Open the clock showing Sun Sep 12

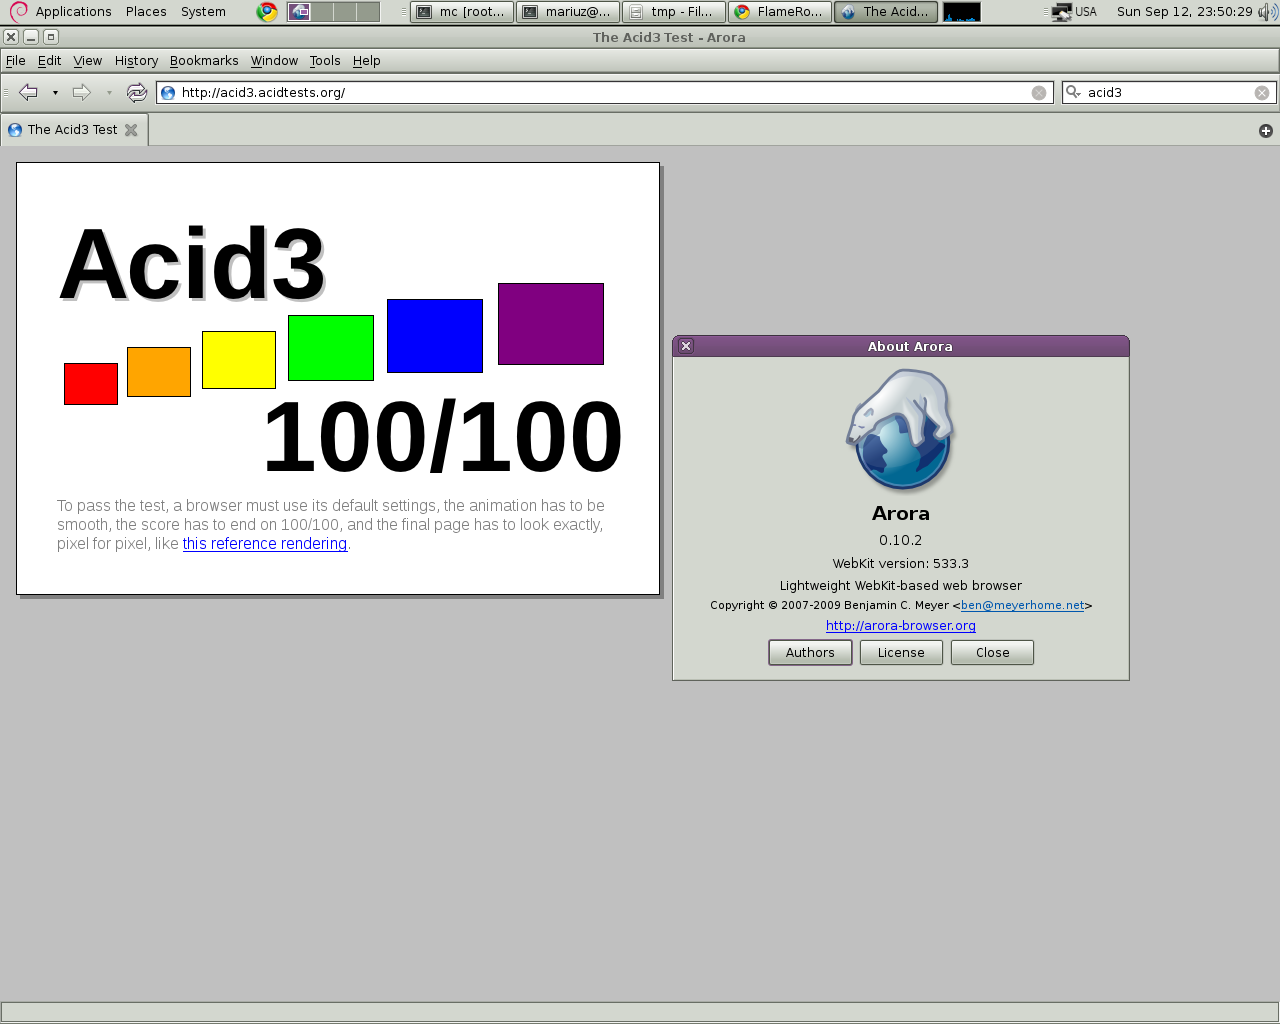tap(1184, 12)
